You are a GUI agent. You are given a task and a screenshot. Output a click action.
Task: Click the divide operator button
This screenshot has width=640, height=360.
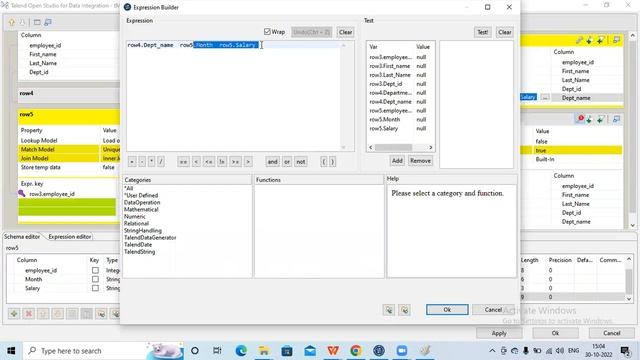(x=161, y=162)
